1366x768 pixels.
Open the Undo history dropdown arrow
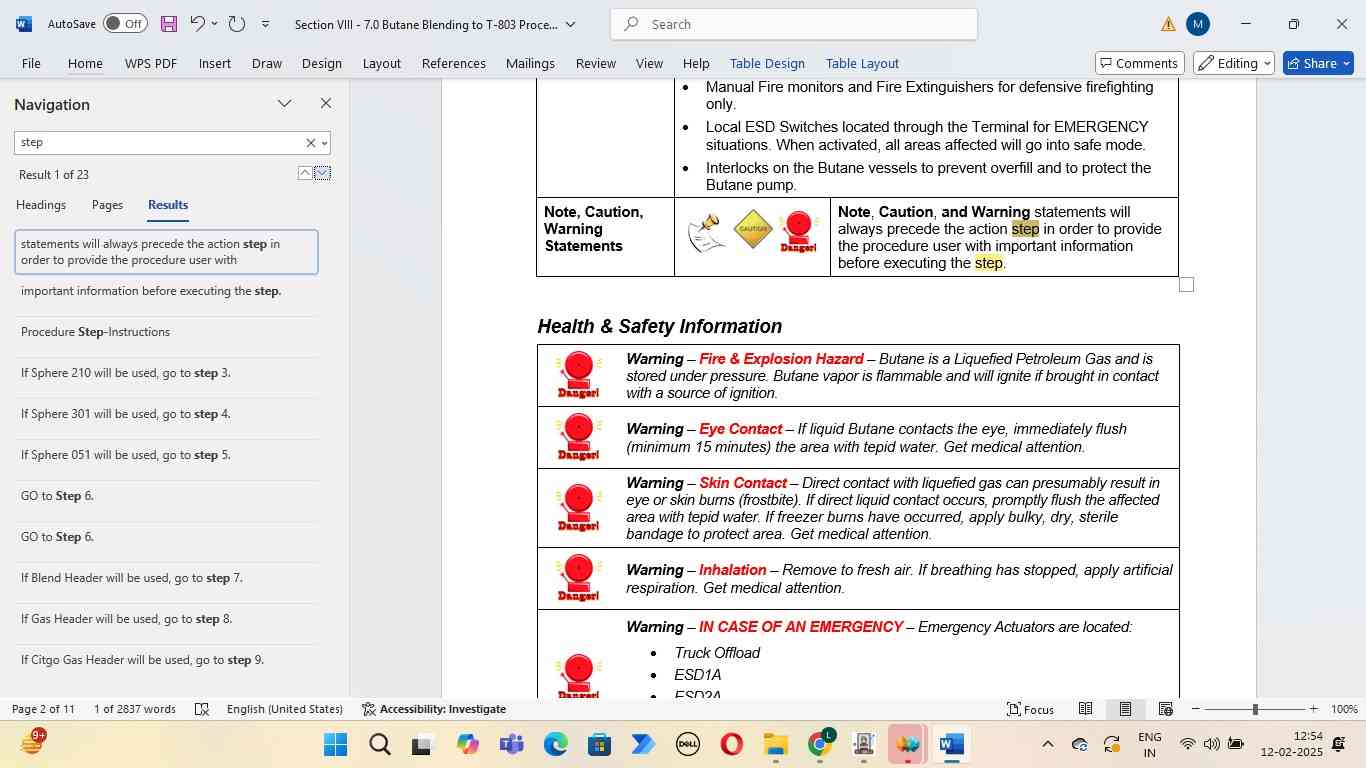214,24
